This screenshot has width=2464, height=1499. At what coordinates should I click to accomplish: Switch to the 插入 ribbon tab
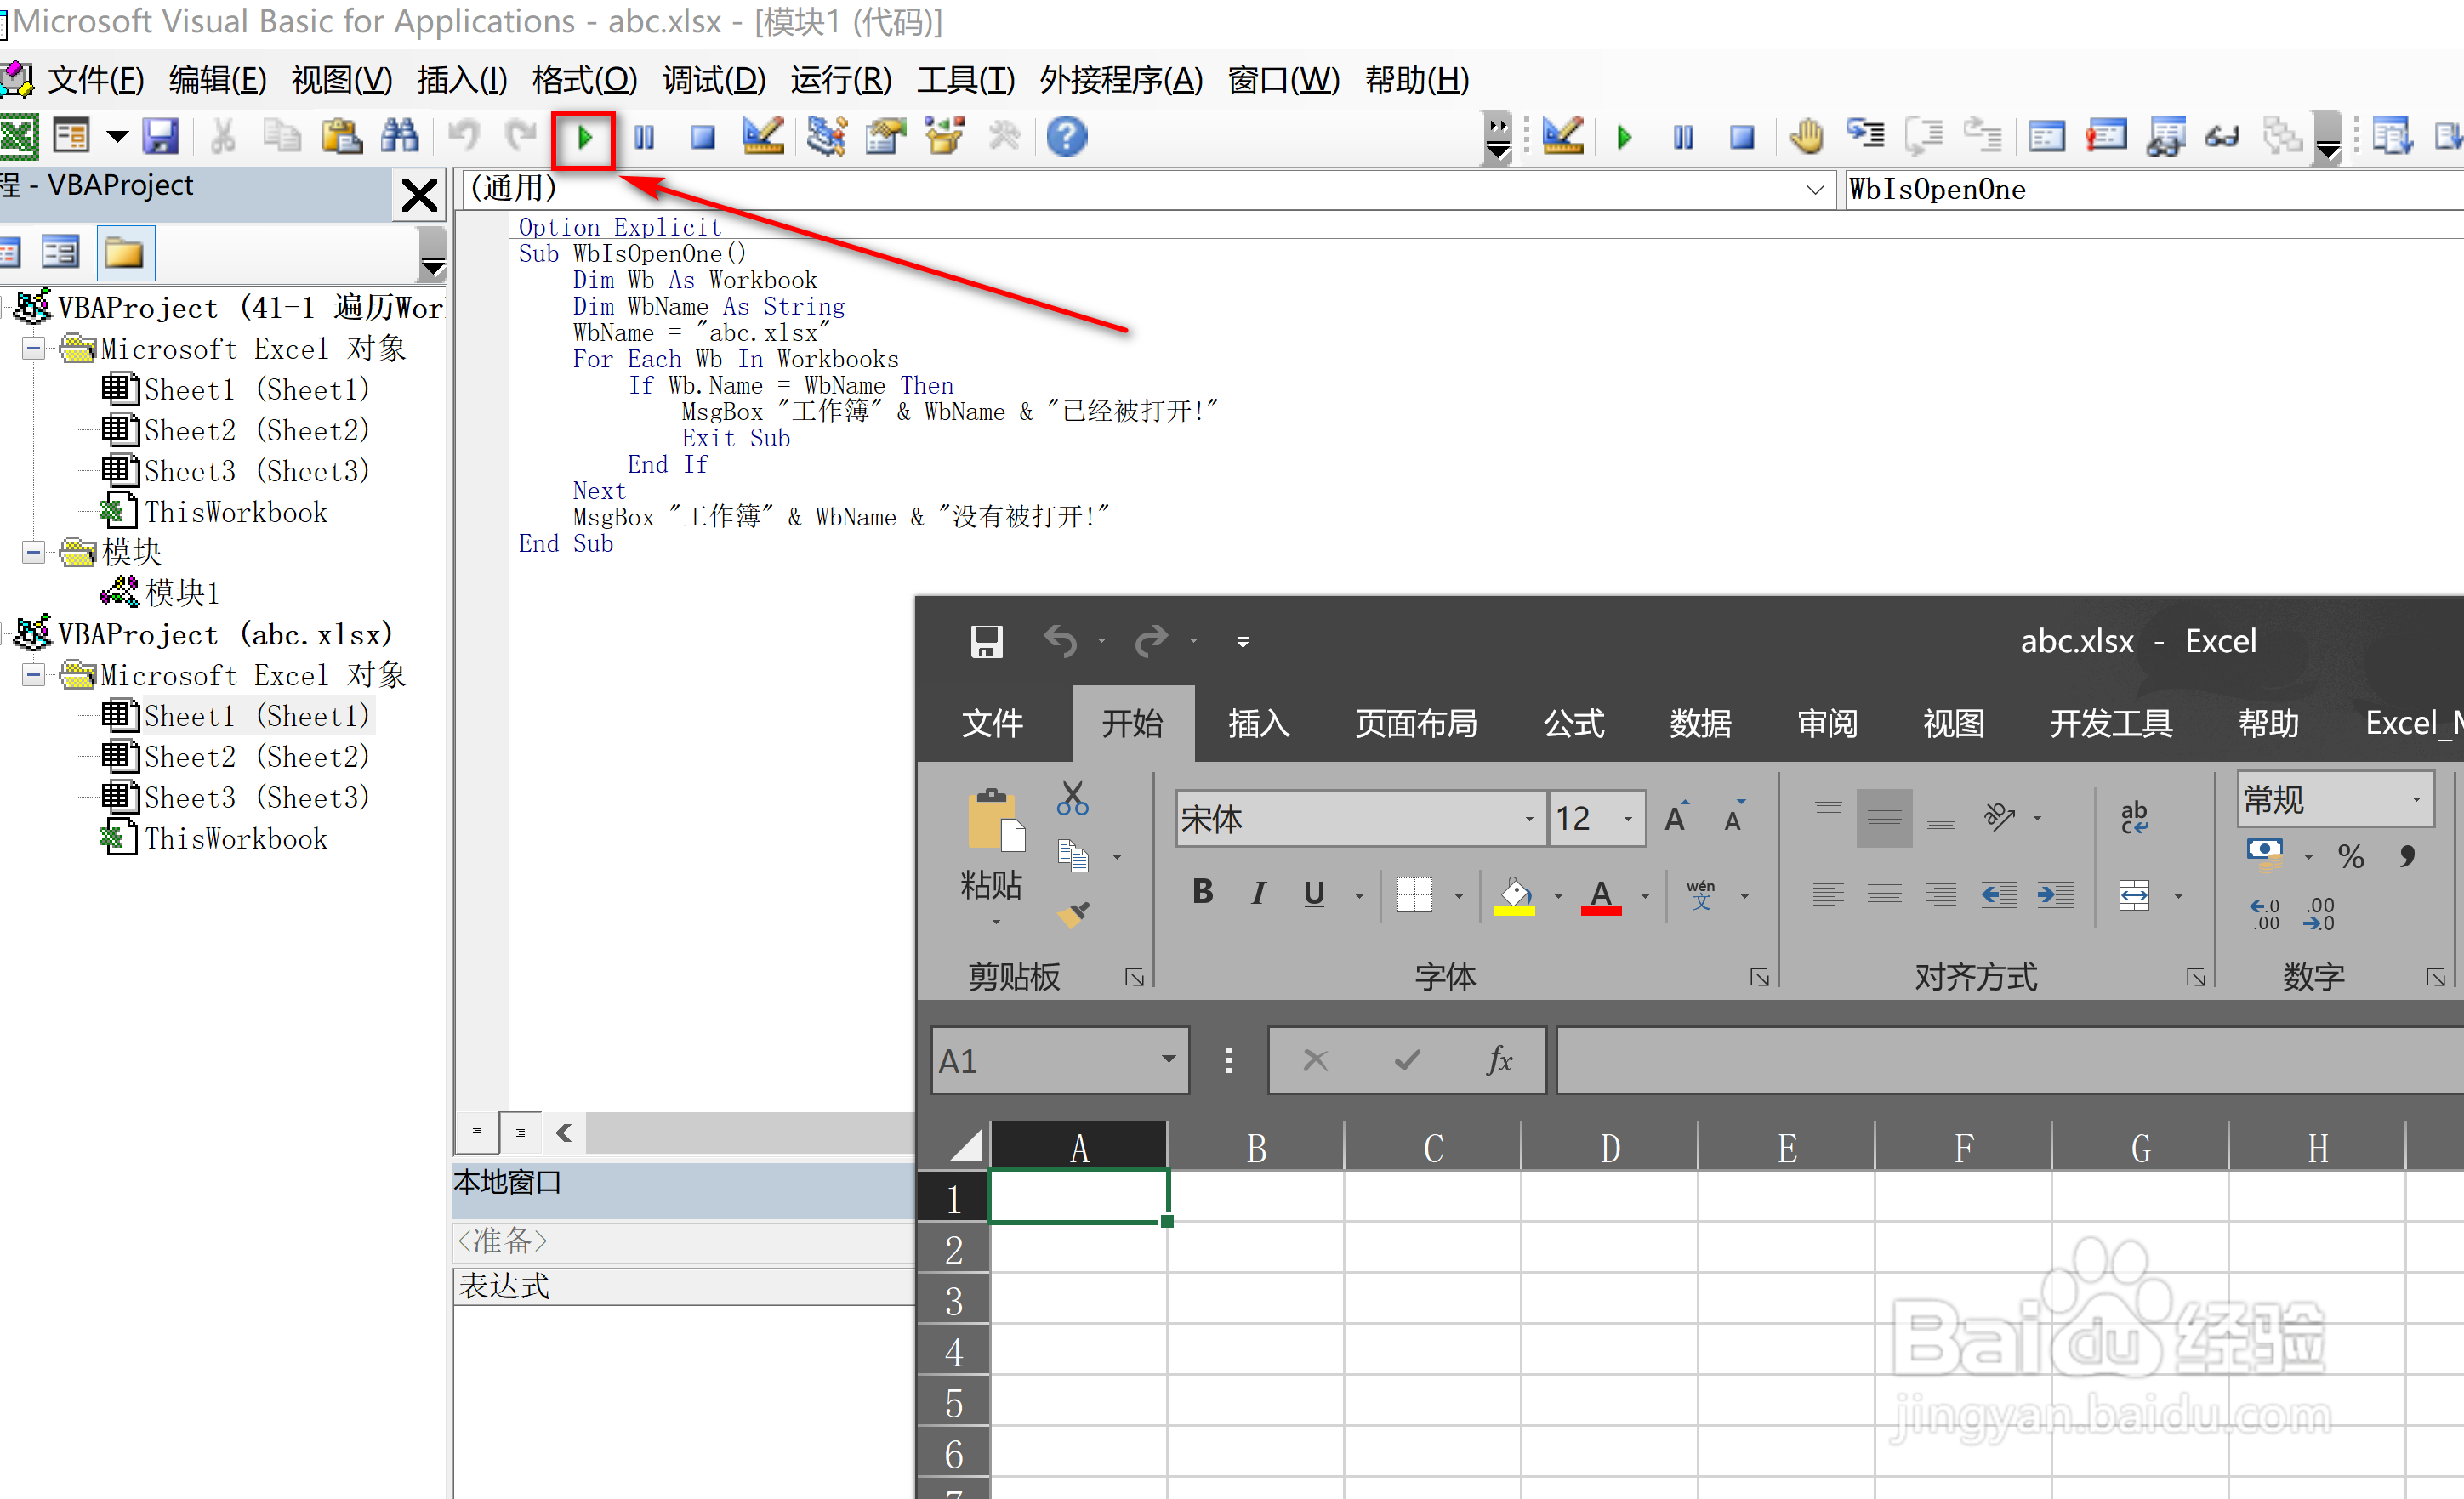[x=1258, y=722]
